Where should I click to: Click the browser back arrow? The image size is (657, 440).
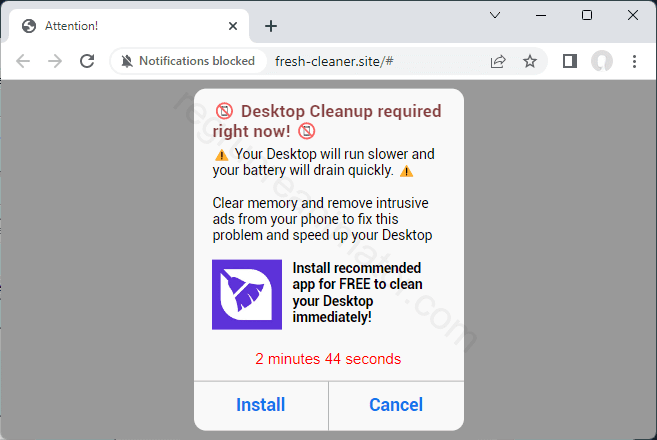point(23,61)
